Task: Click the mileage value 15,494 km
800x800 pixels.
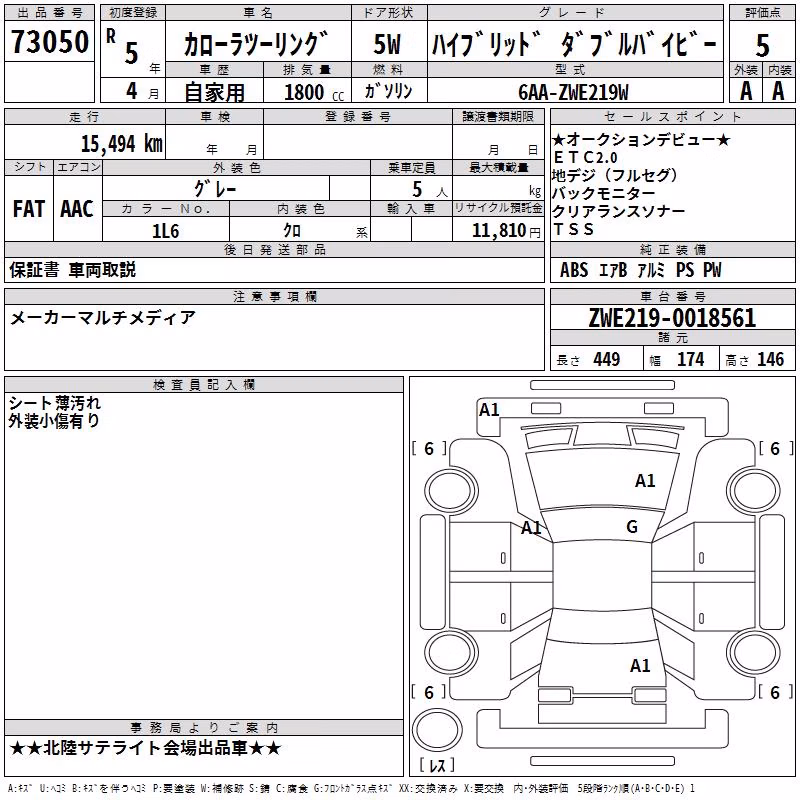Action: point(122,144)
